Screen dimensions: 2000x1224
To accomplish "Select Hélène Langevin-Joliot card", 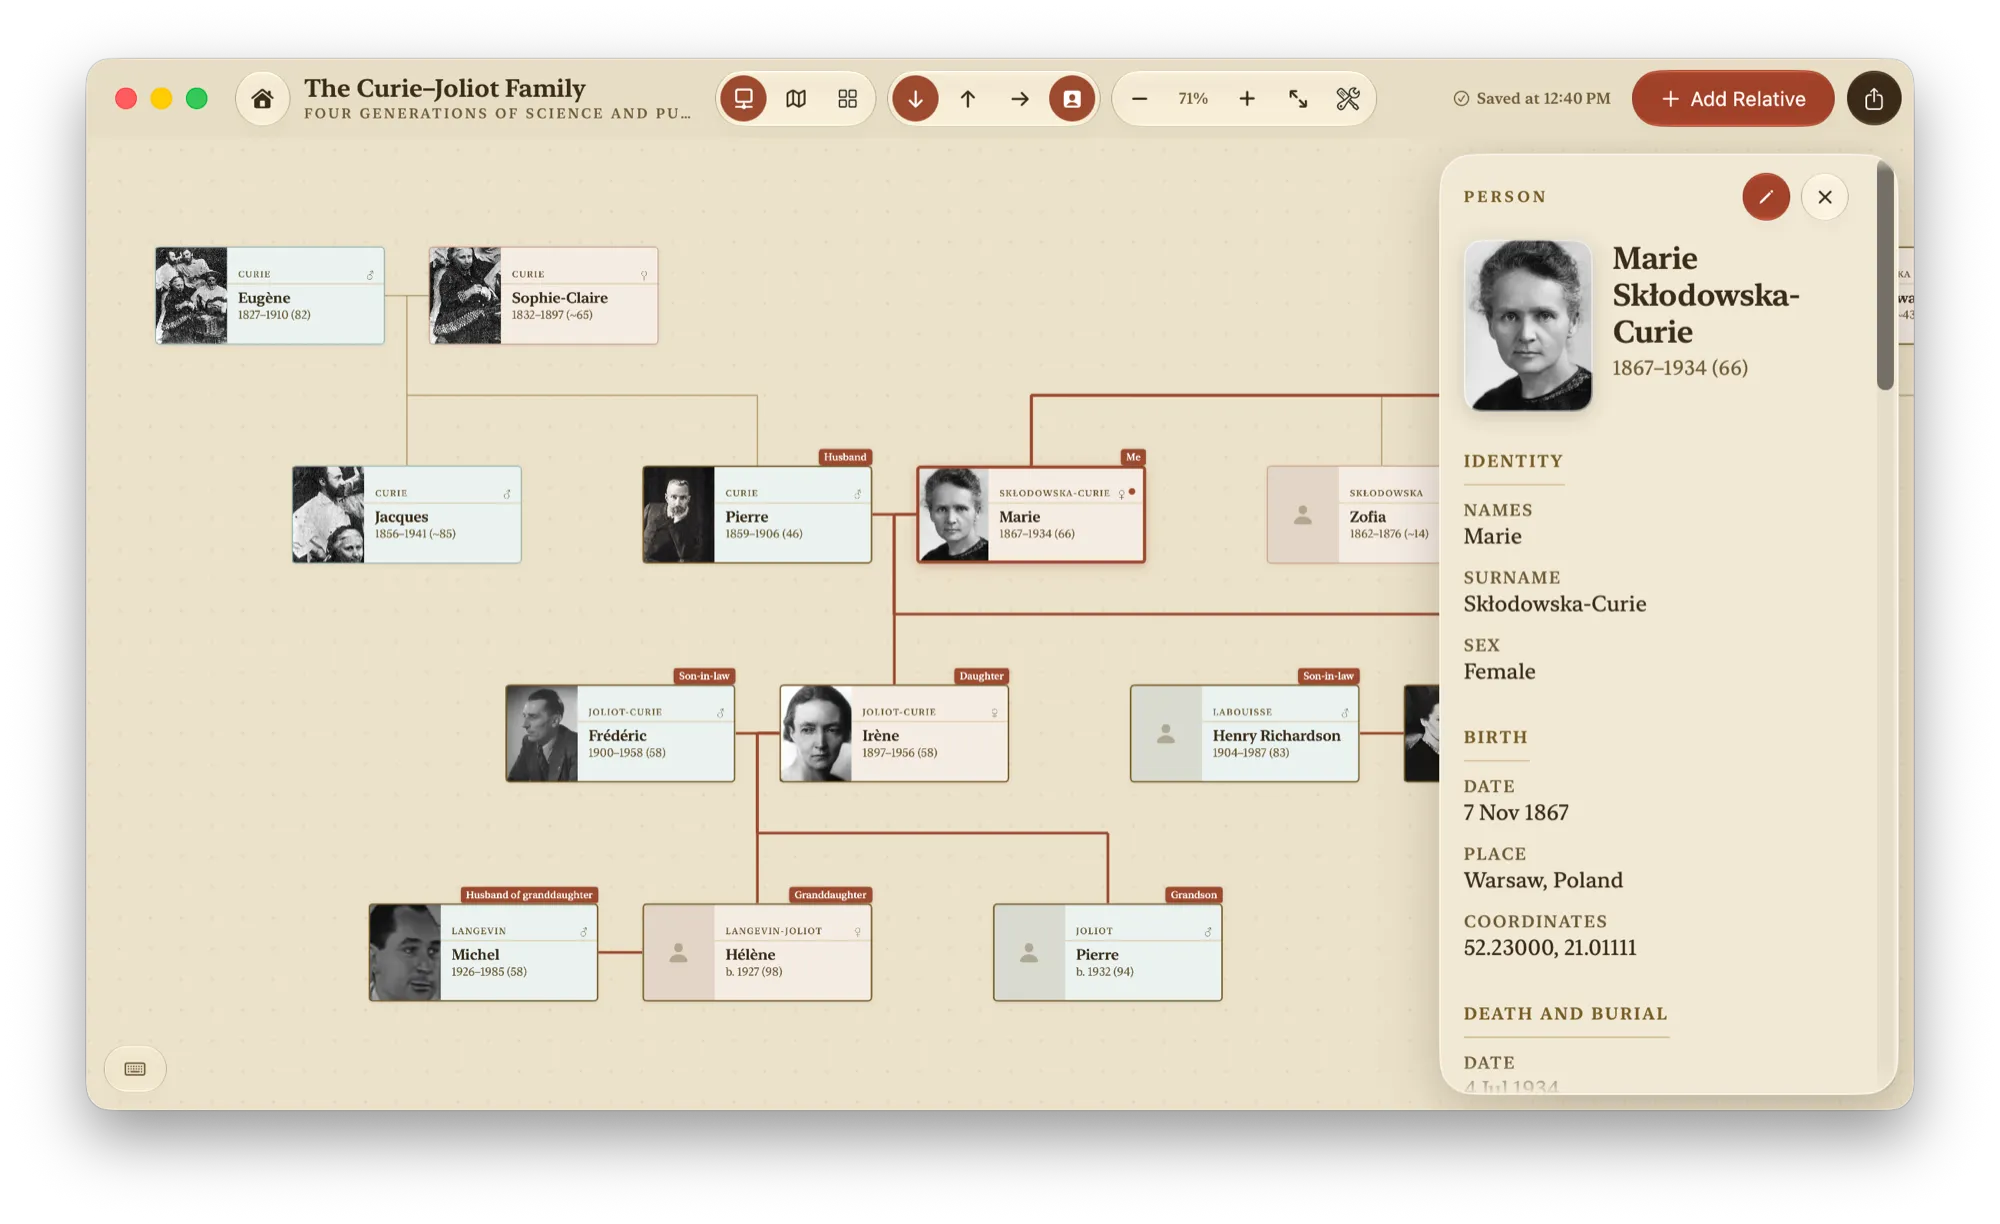I will 757,952.
